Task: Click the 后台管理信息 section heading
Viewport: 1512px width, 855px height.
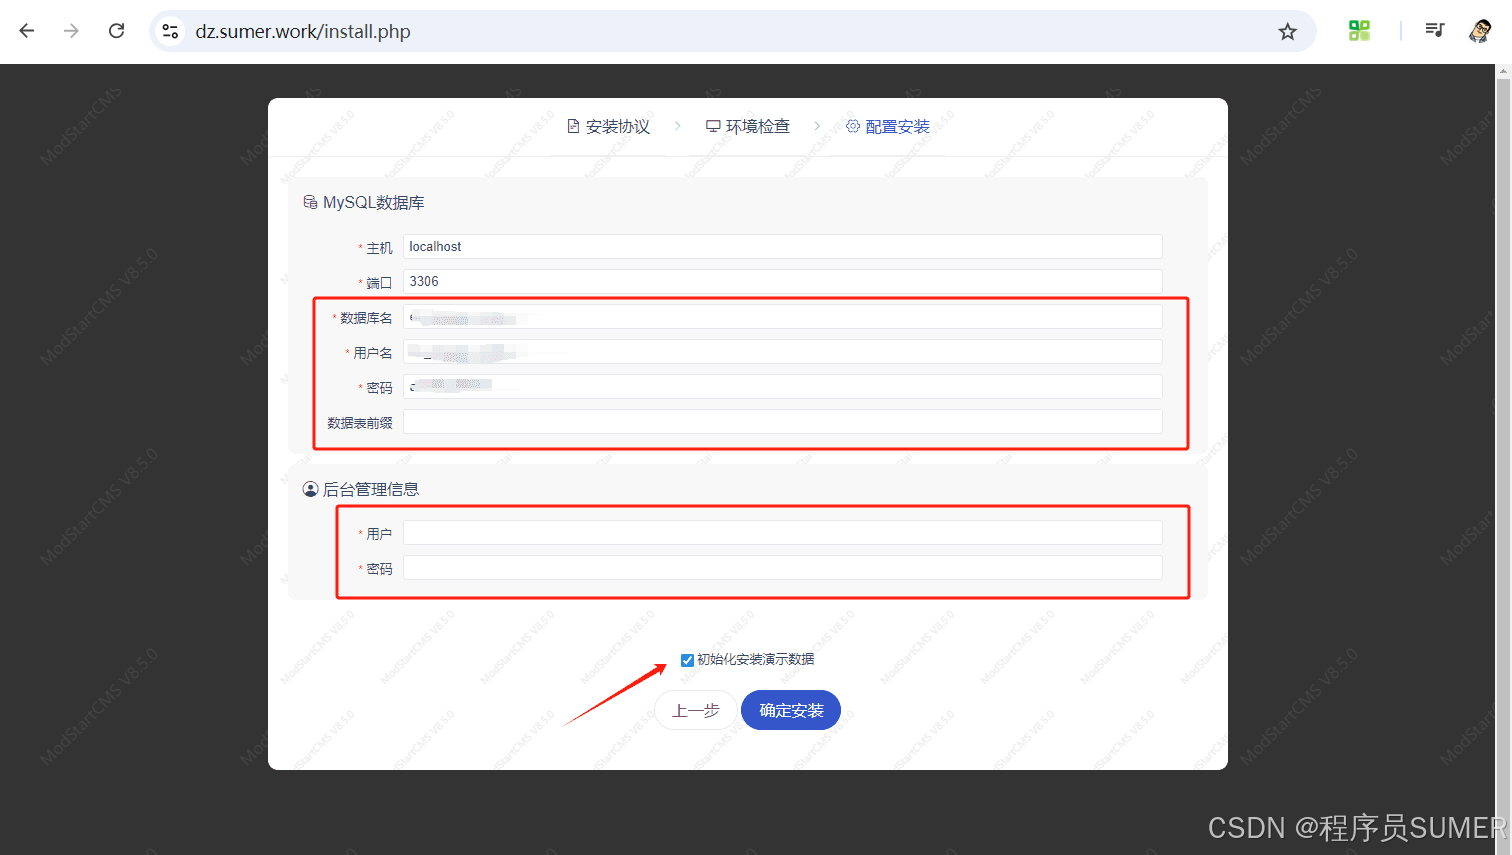Action: coord(361,489)
